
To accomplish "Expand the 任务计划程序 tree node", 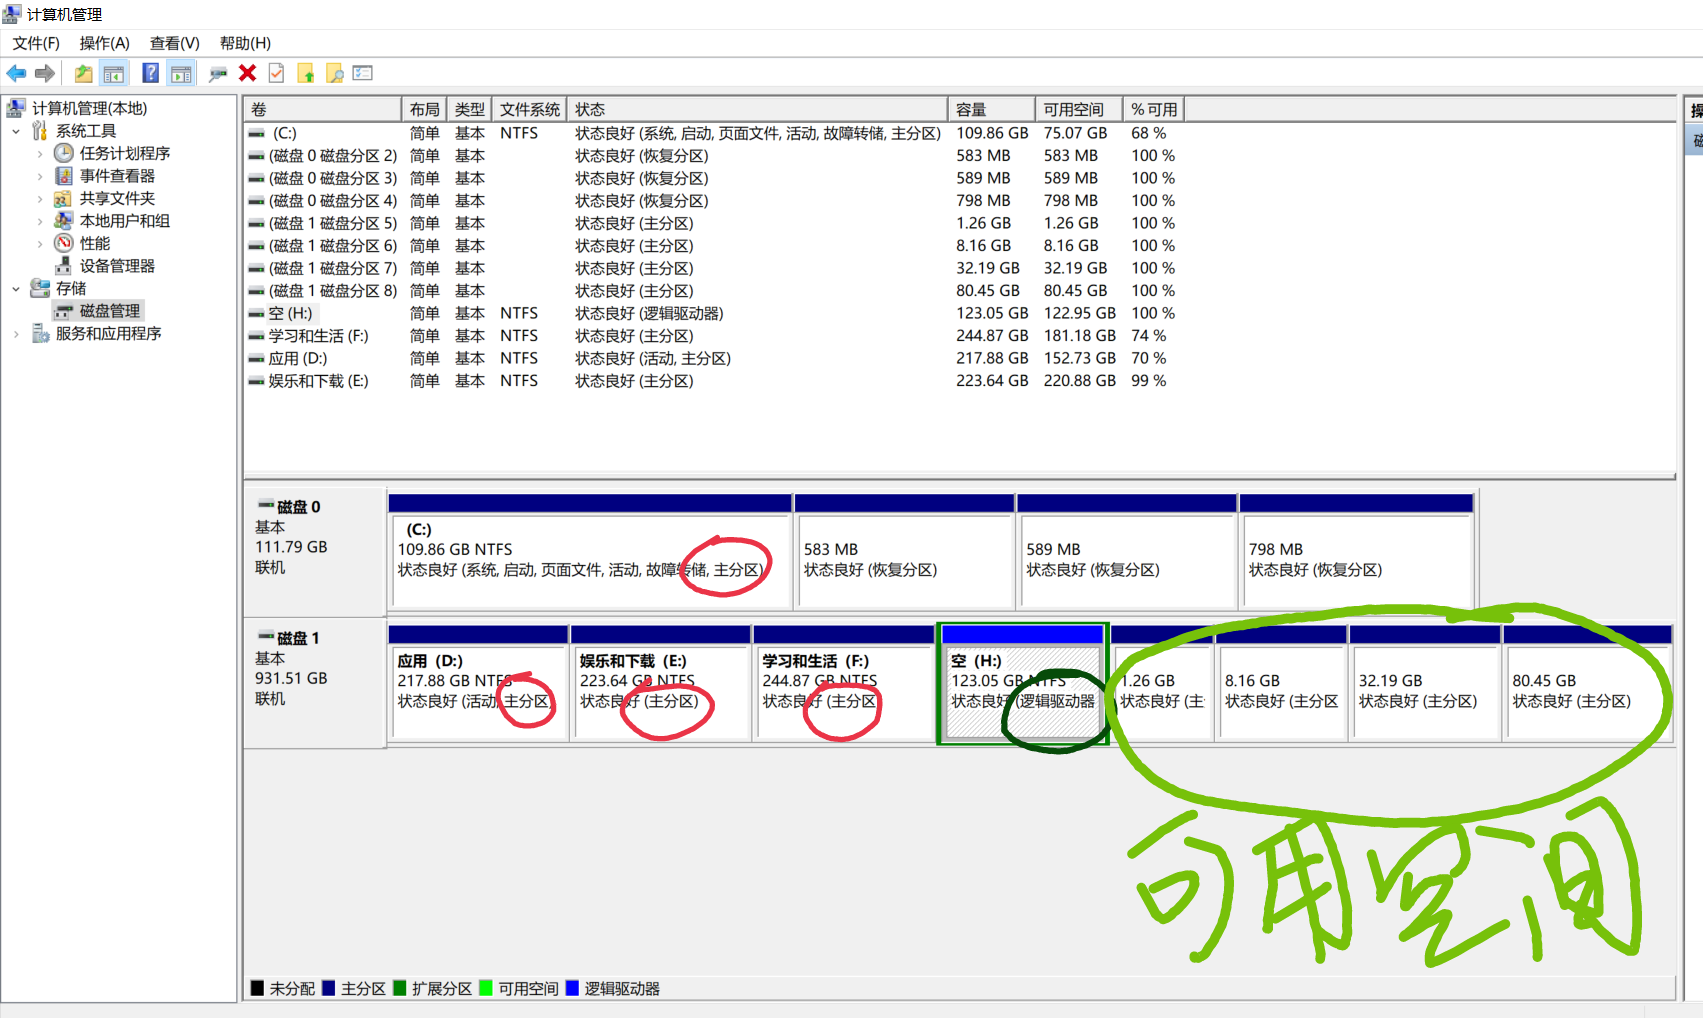I will 40,154.
